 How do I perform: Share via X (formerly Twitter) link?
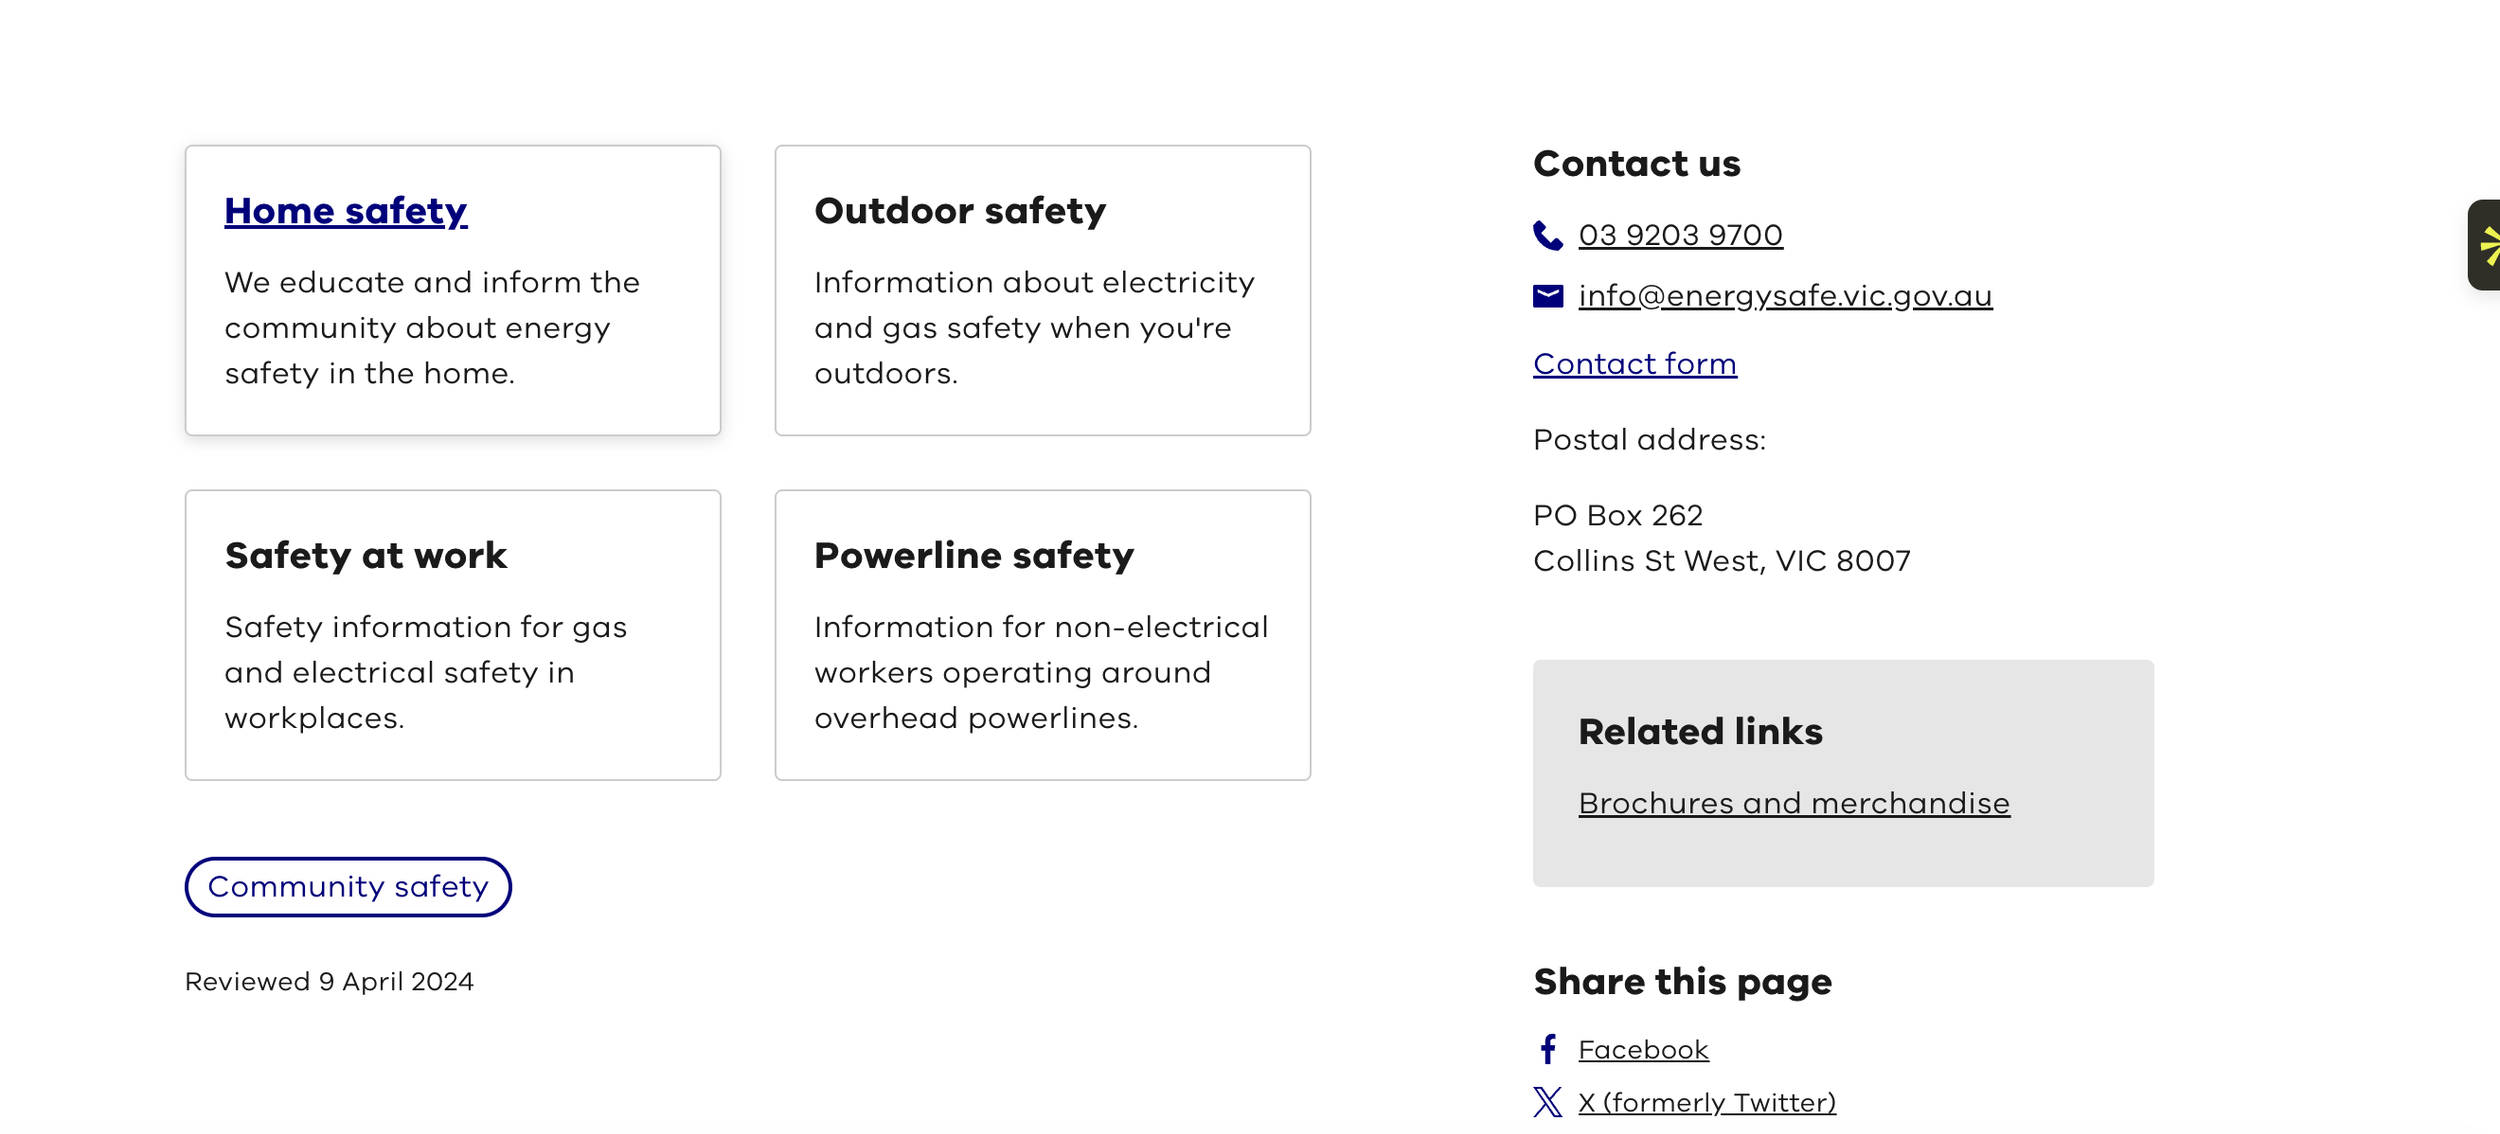click(1707, 1103)
